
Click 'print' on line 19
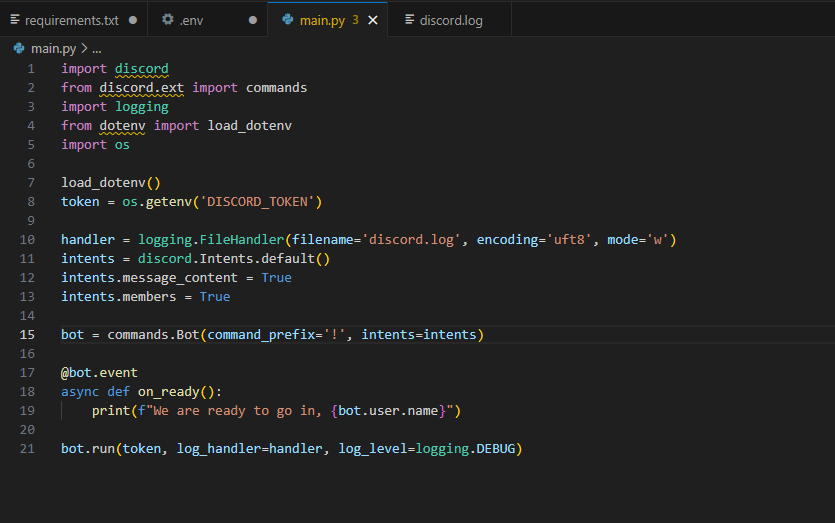point(111,411)
